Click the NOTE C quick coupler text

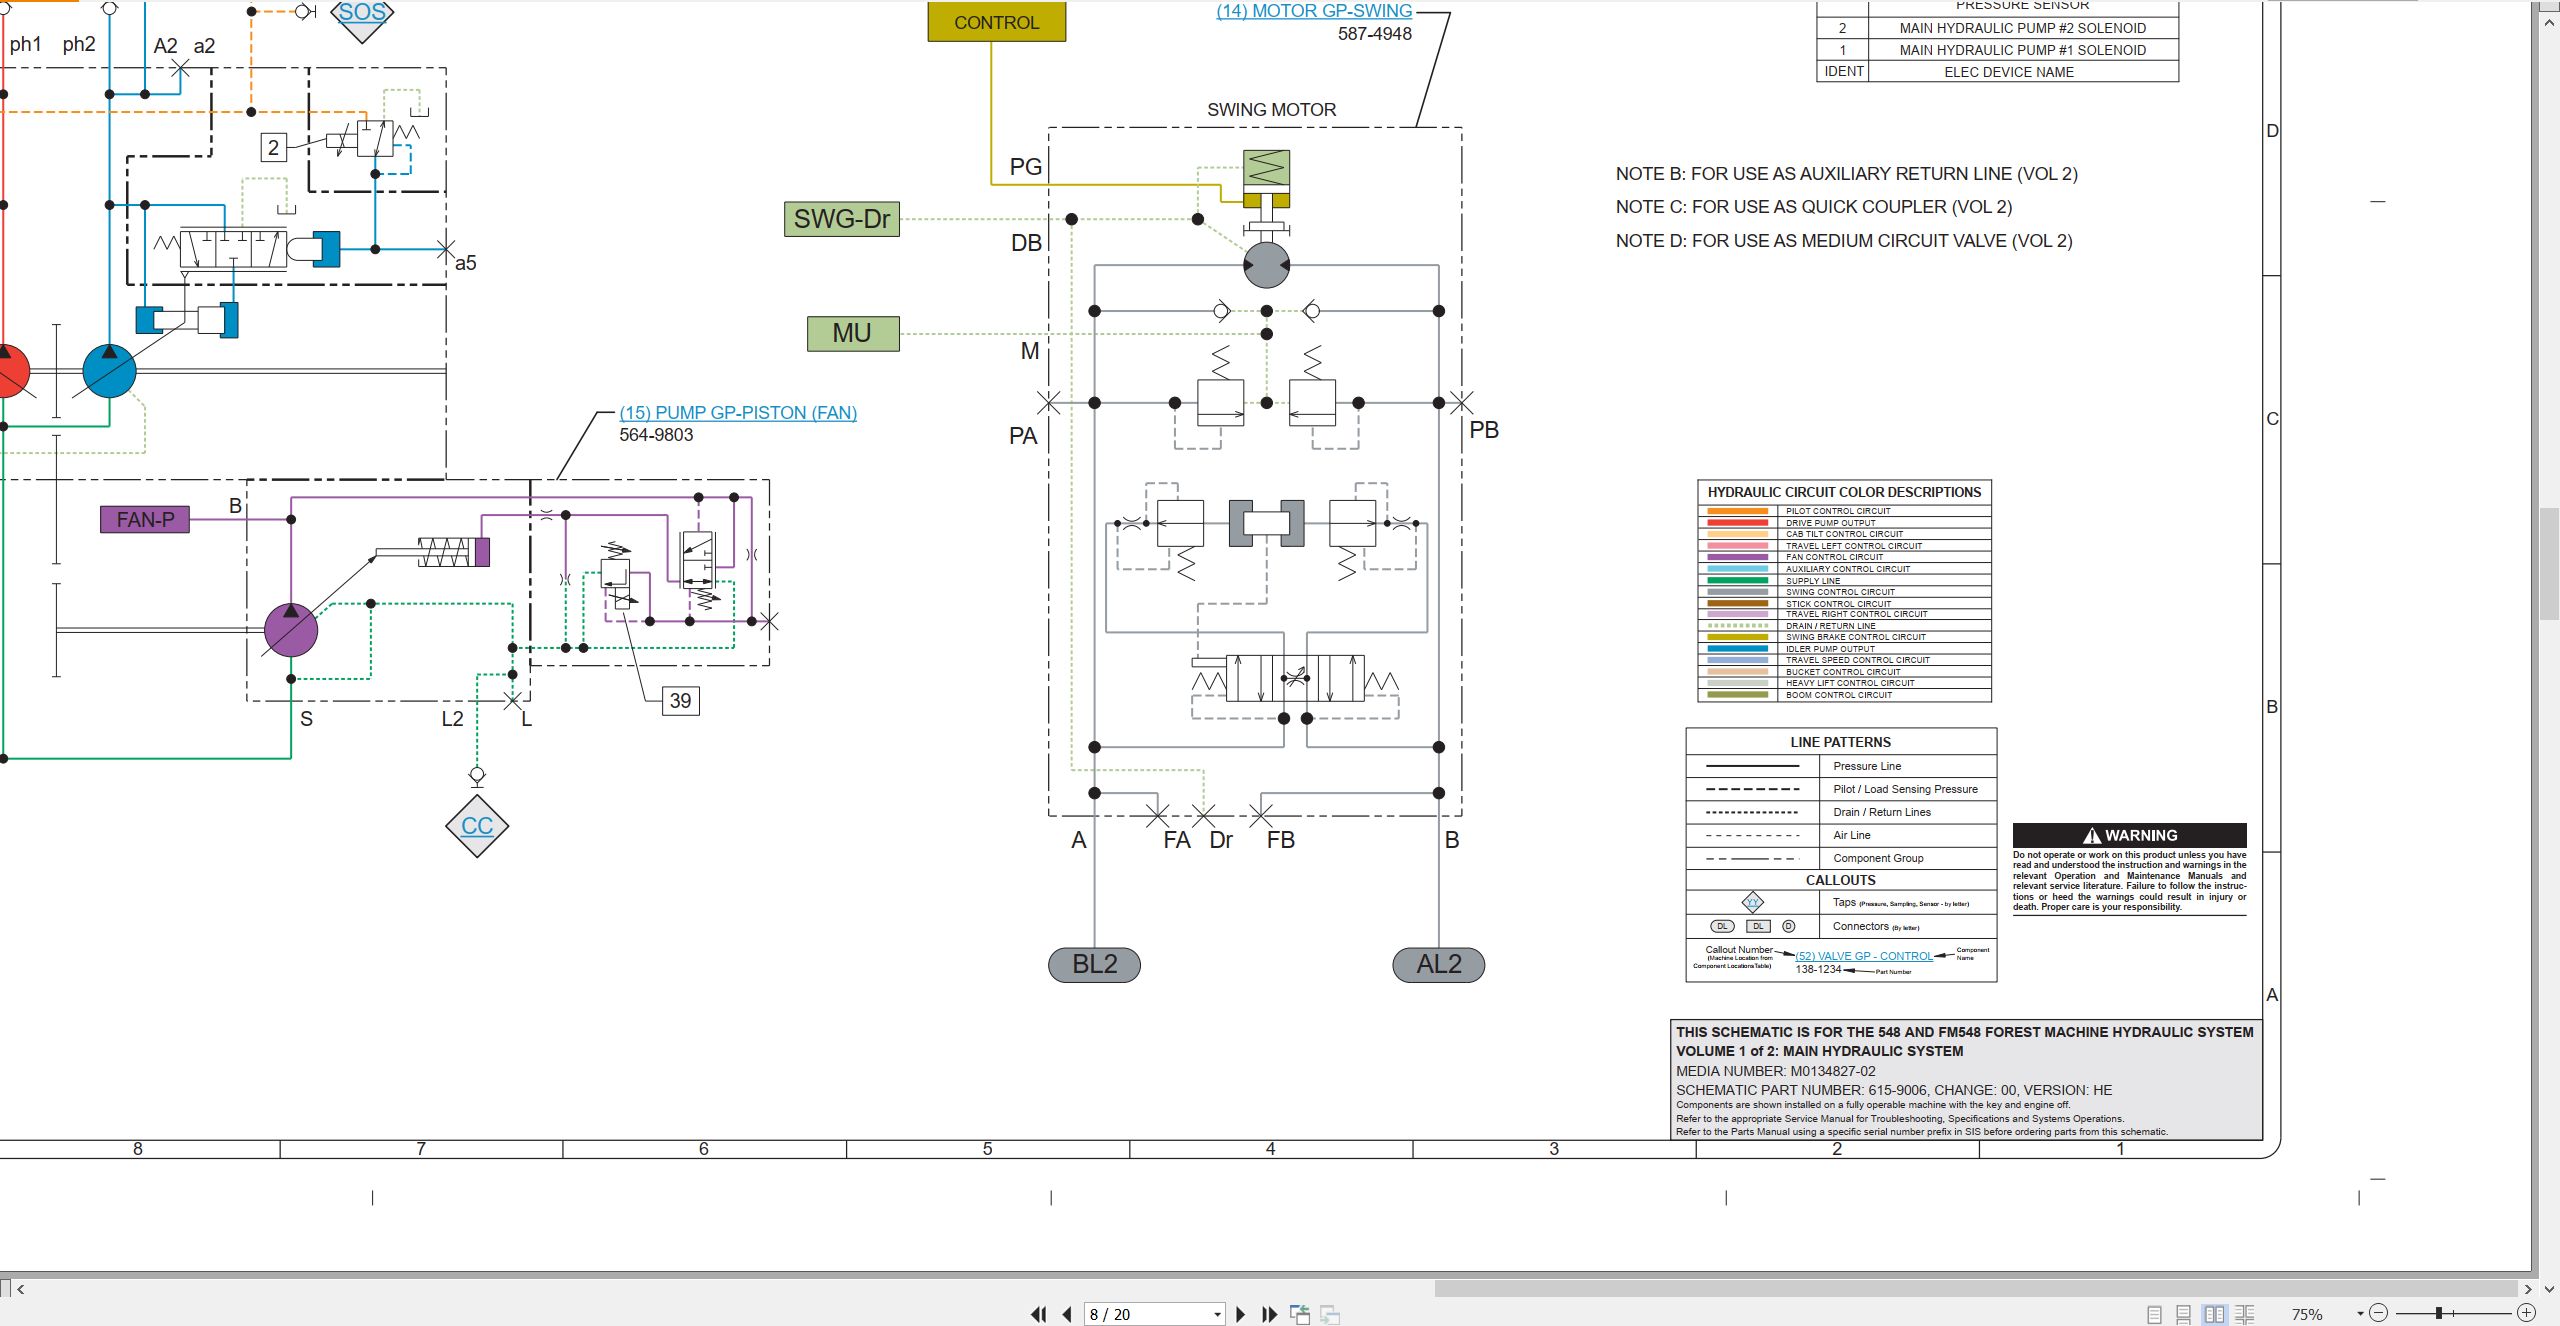(1813, 207)
